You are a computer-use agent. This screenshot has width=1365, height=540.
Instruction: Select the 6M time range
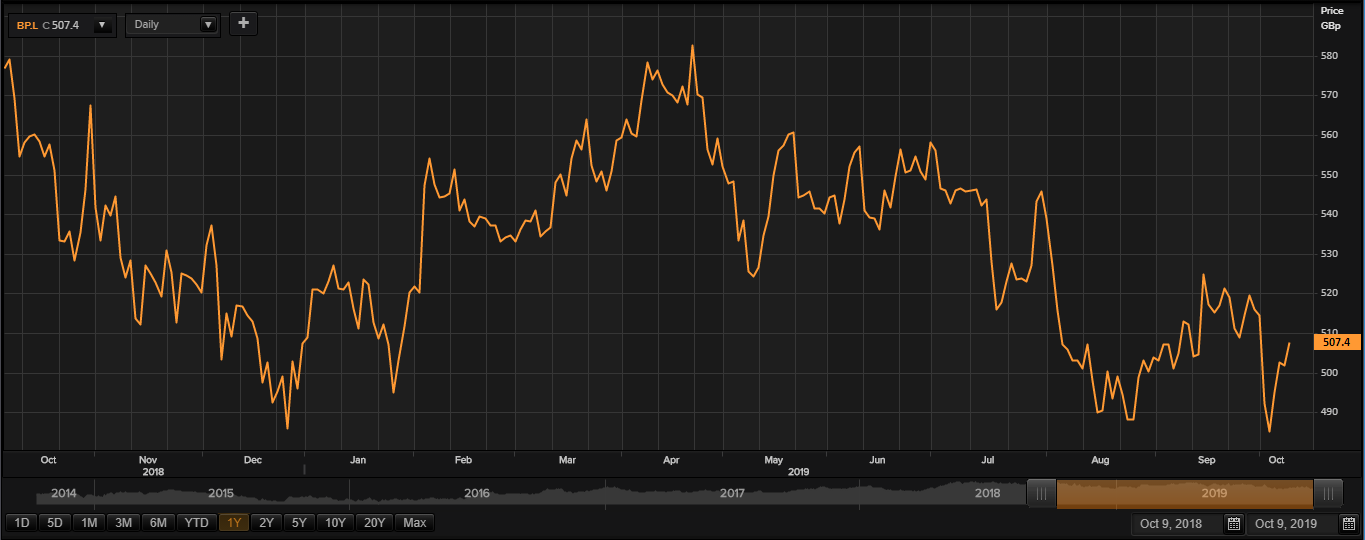click(158, 522)
